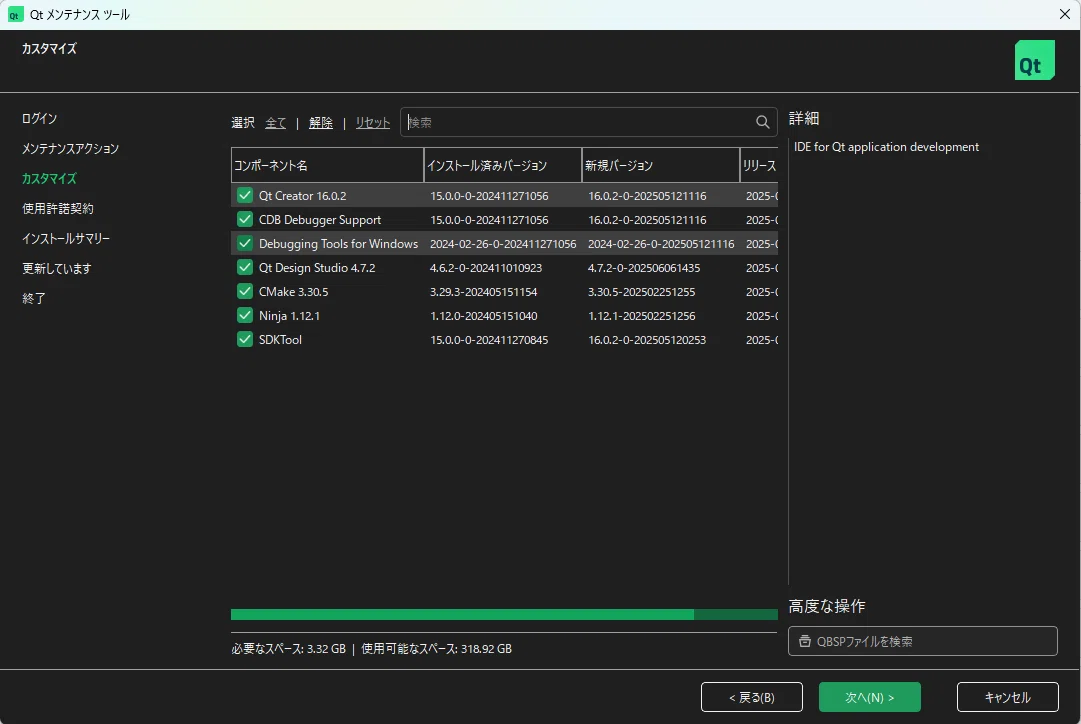The width and height of the screenshot is (1081, 724).
Task: Click the リセット reset link
Action: [x=372, y=123]
